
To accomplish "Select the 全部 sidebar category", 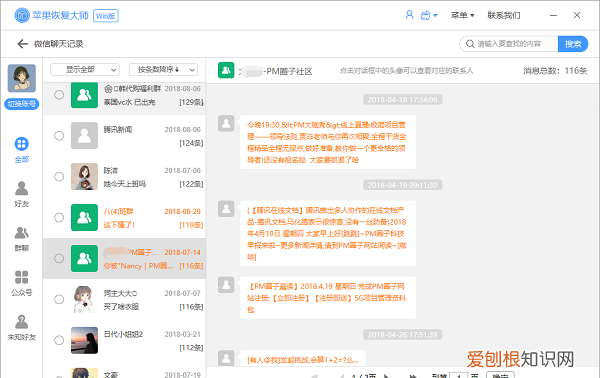I will 22,150.
